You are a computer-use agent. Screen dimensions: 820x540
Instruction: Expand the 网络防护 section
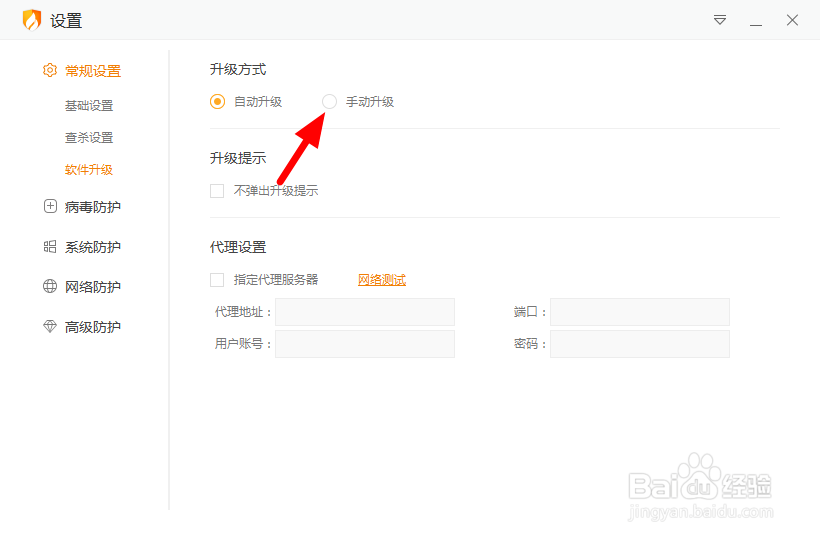[x=93, y=287]
